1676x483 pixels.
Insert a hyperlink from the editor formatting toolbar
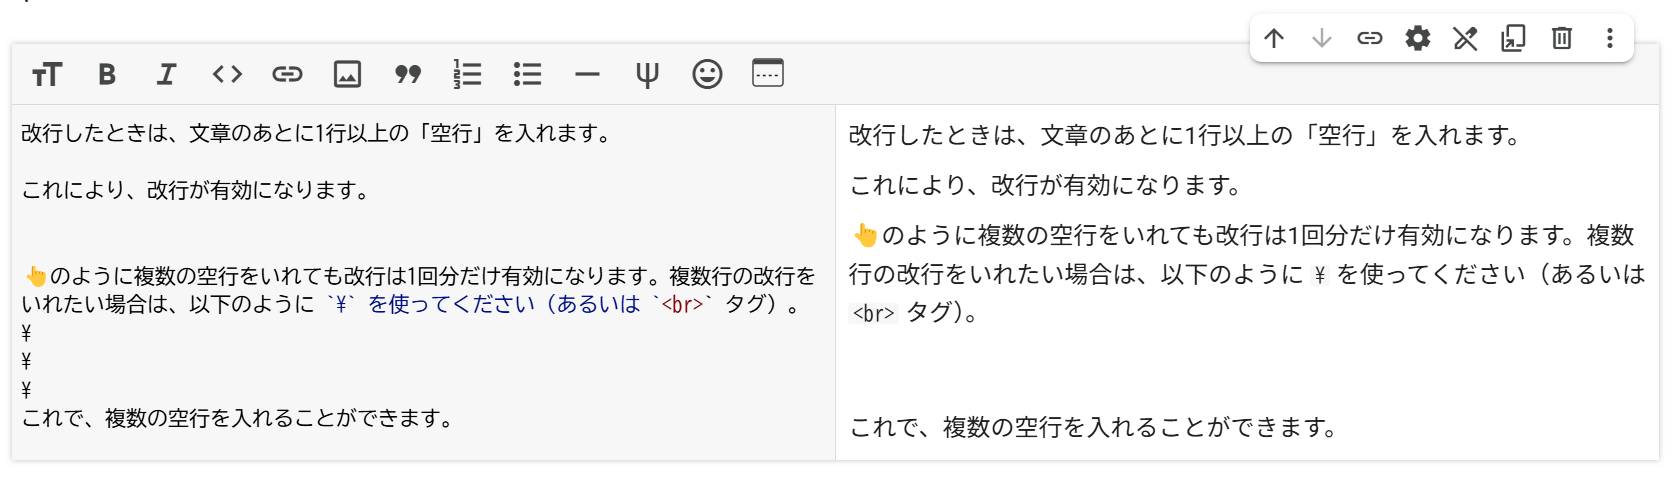pos(287,74)
